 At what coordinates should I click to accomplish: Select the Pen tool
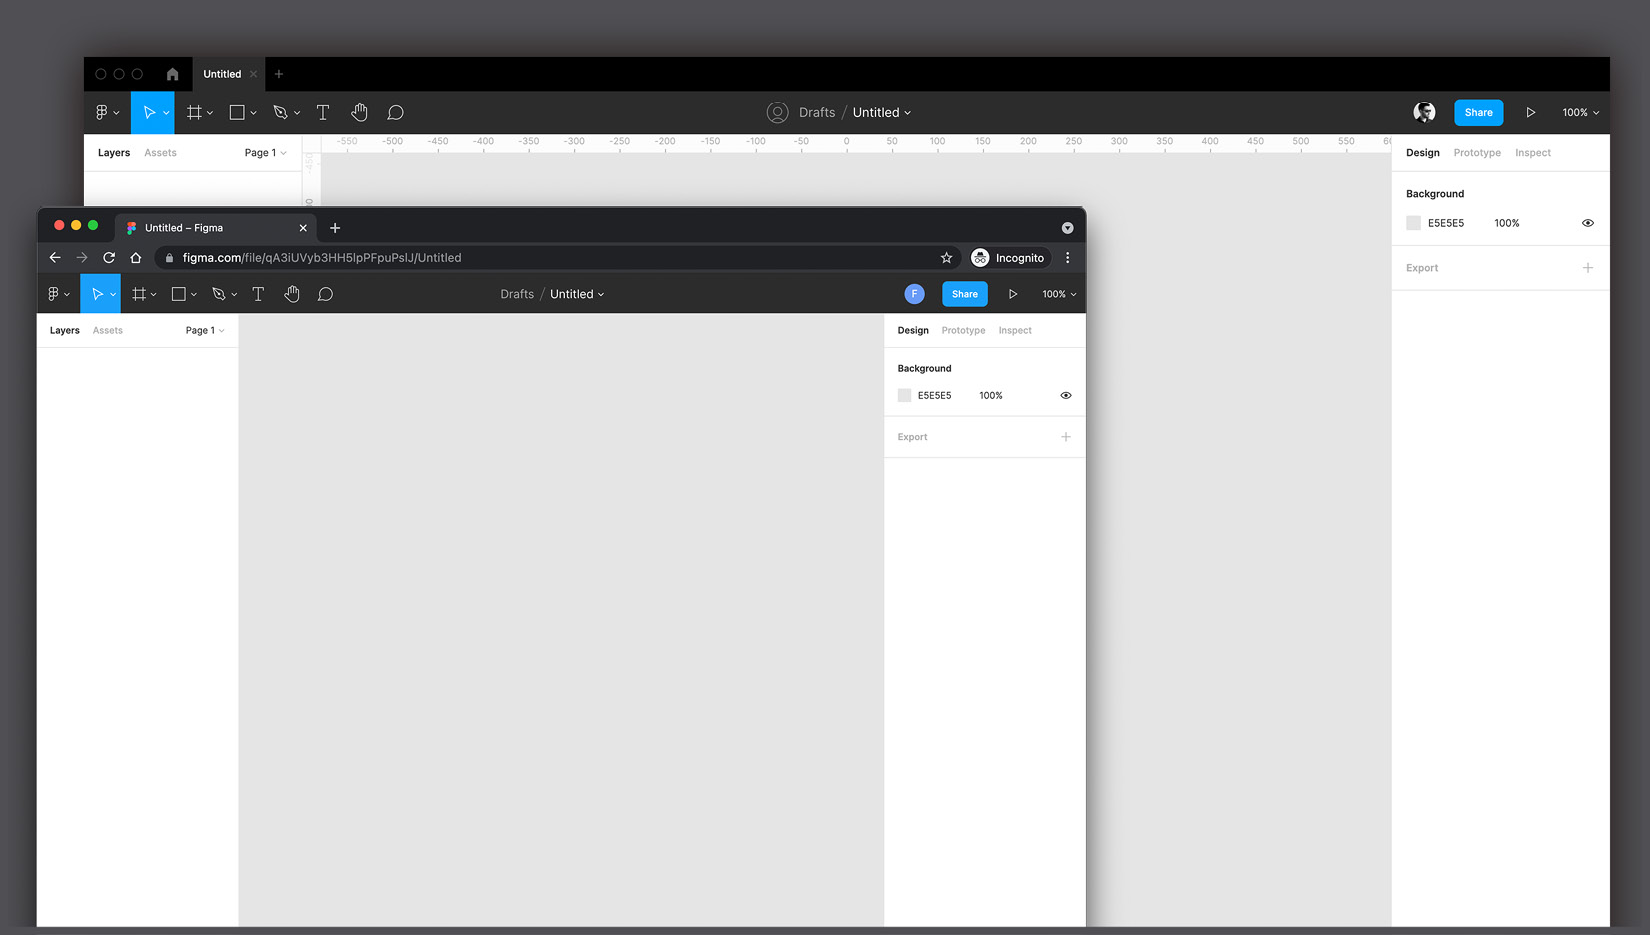[220, 293]
